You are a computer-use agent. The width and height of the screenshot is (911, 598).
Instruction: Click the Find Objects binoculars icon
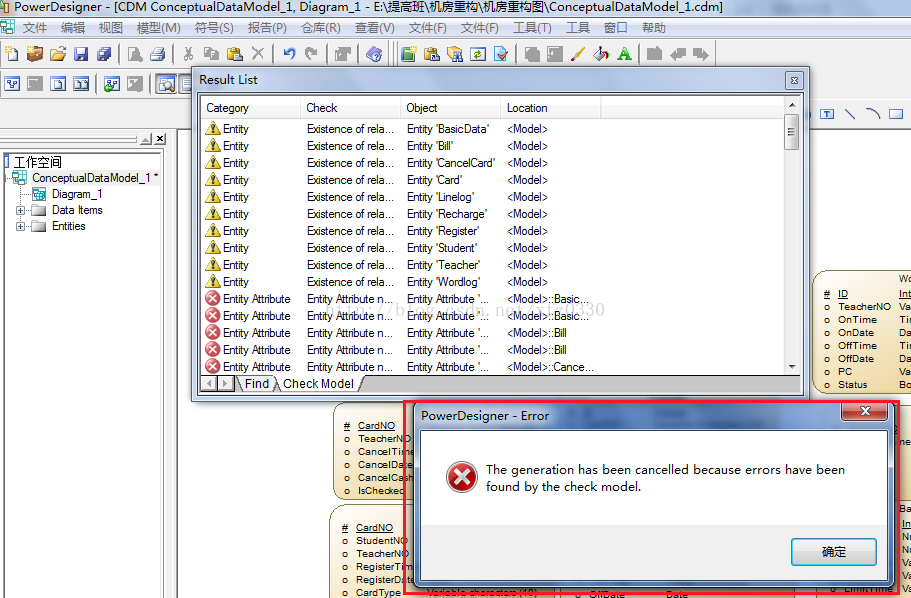[x=455, y=54]
